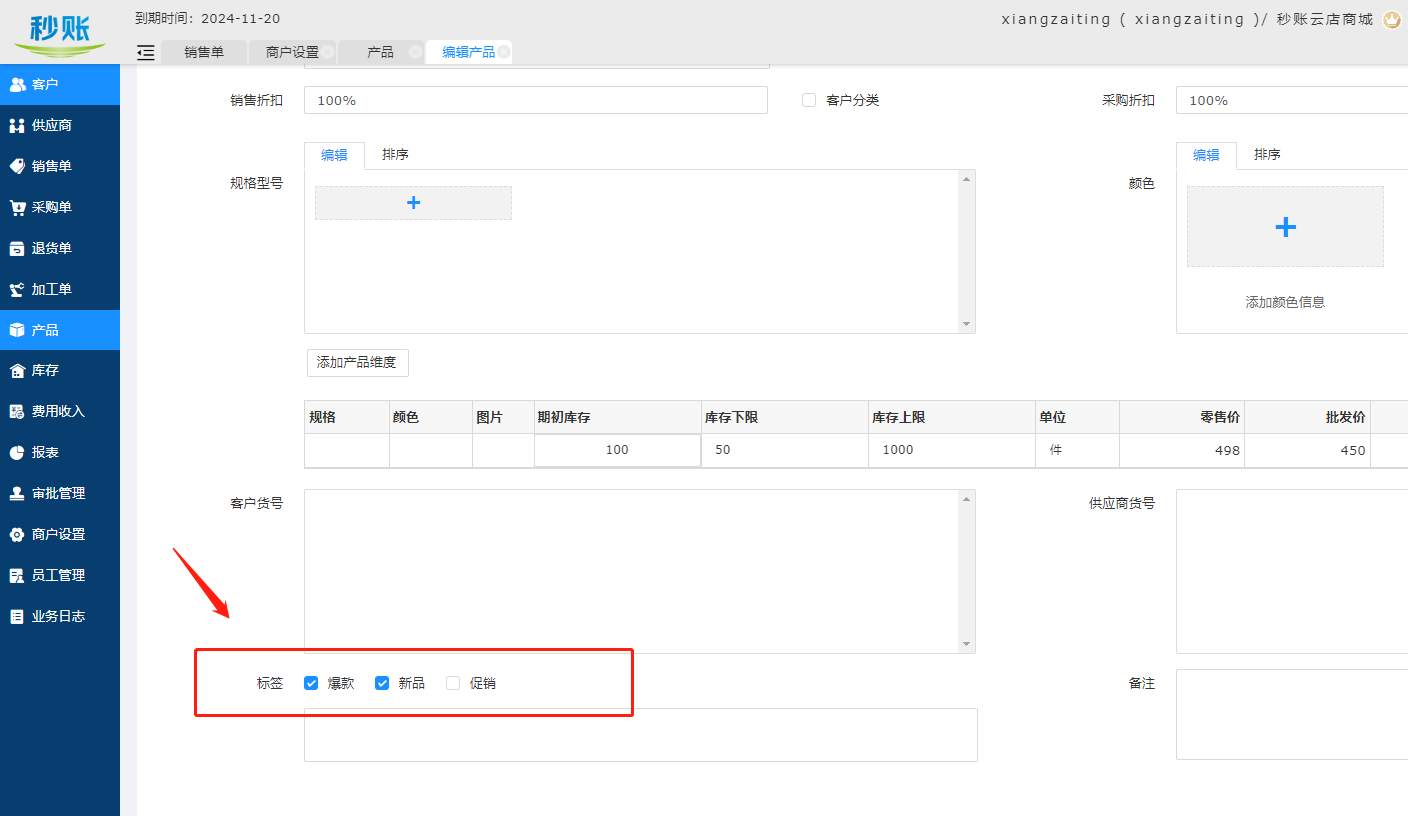Click the 库存 warehouse icon in the sidebar
Image resolution: width=1408 pixels, height=816 pixels.
pyautogui.click(x=17, y=371)
